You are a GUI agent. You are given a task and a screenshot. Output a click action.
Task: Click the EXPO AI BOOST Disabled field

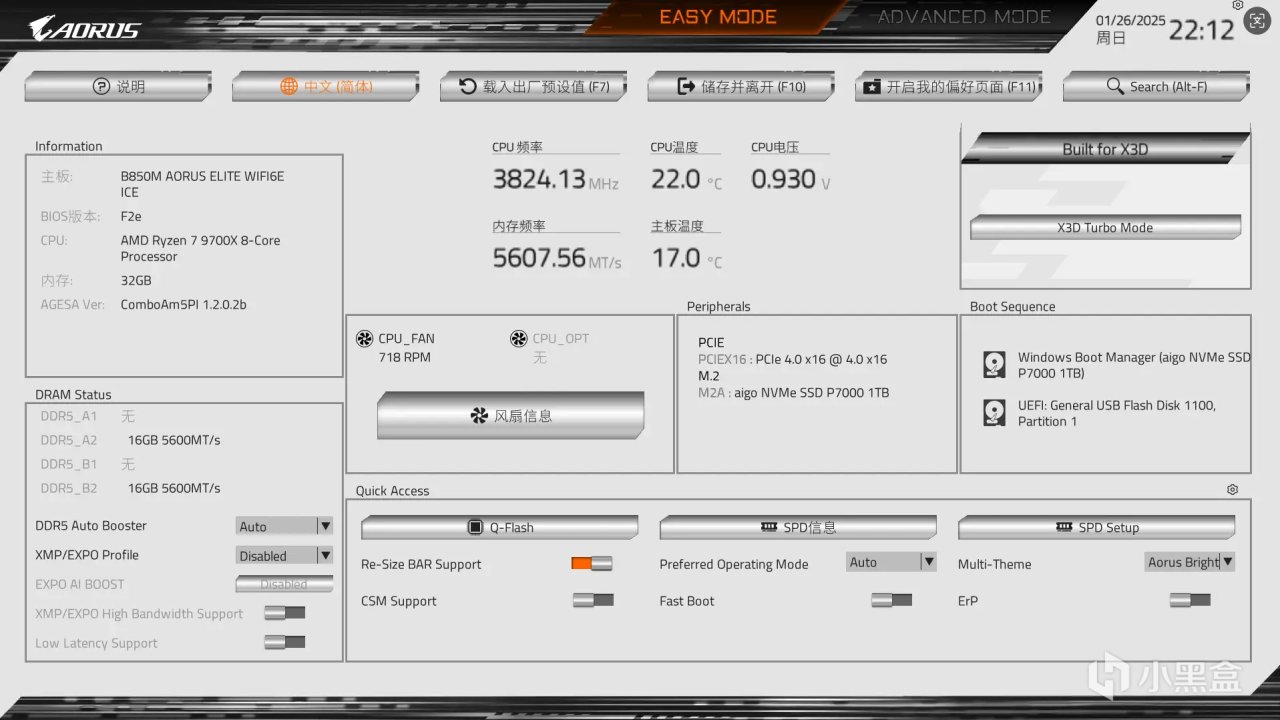(284, 584)
